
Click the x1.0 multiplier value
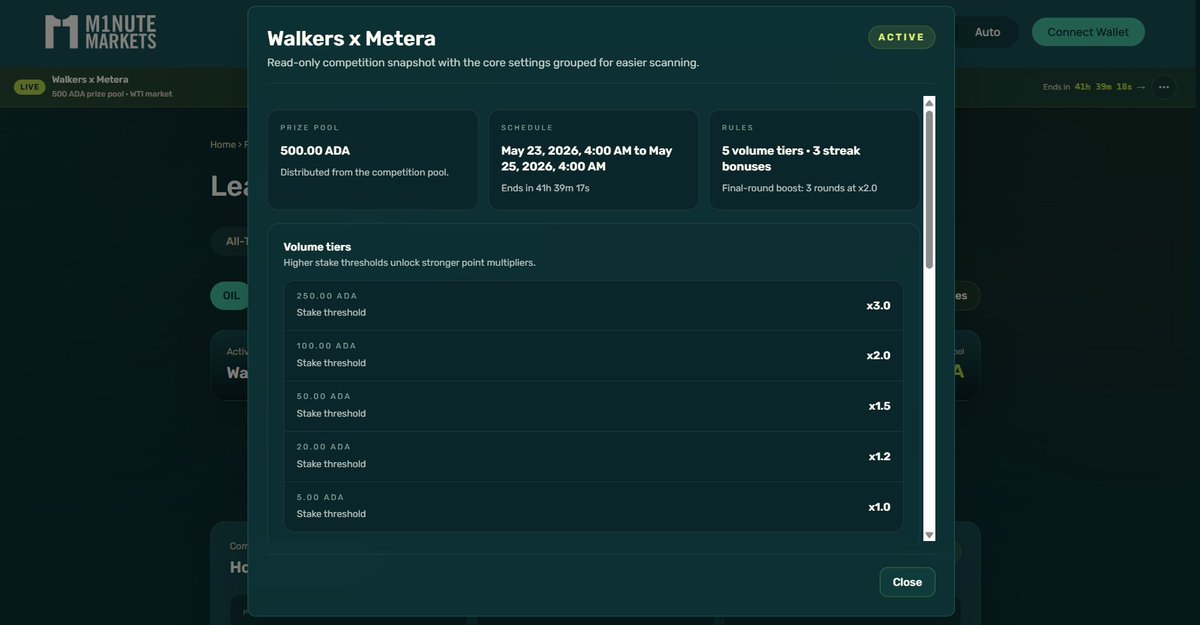879,507
